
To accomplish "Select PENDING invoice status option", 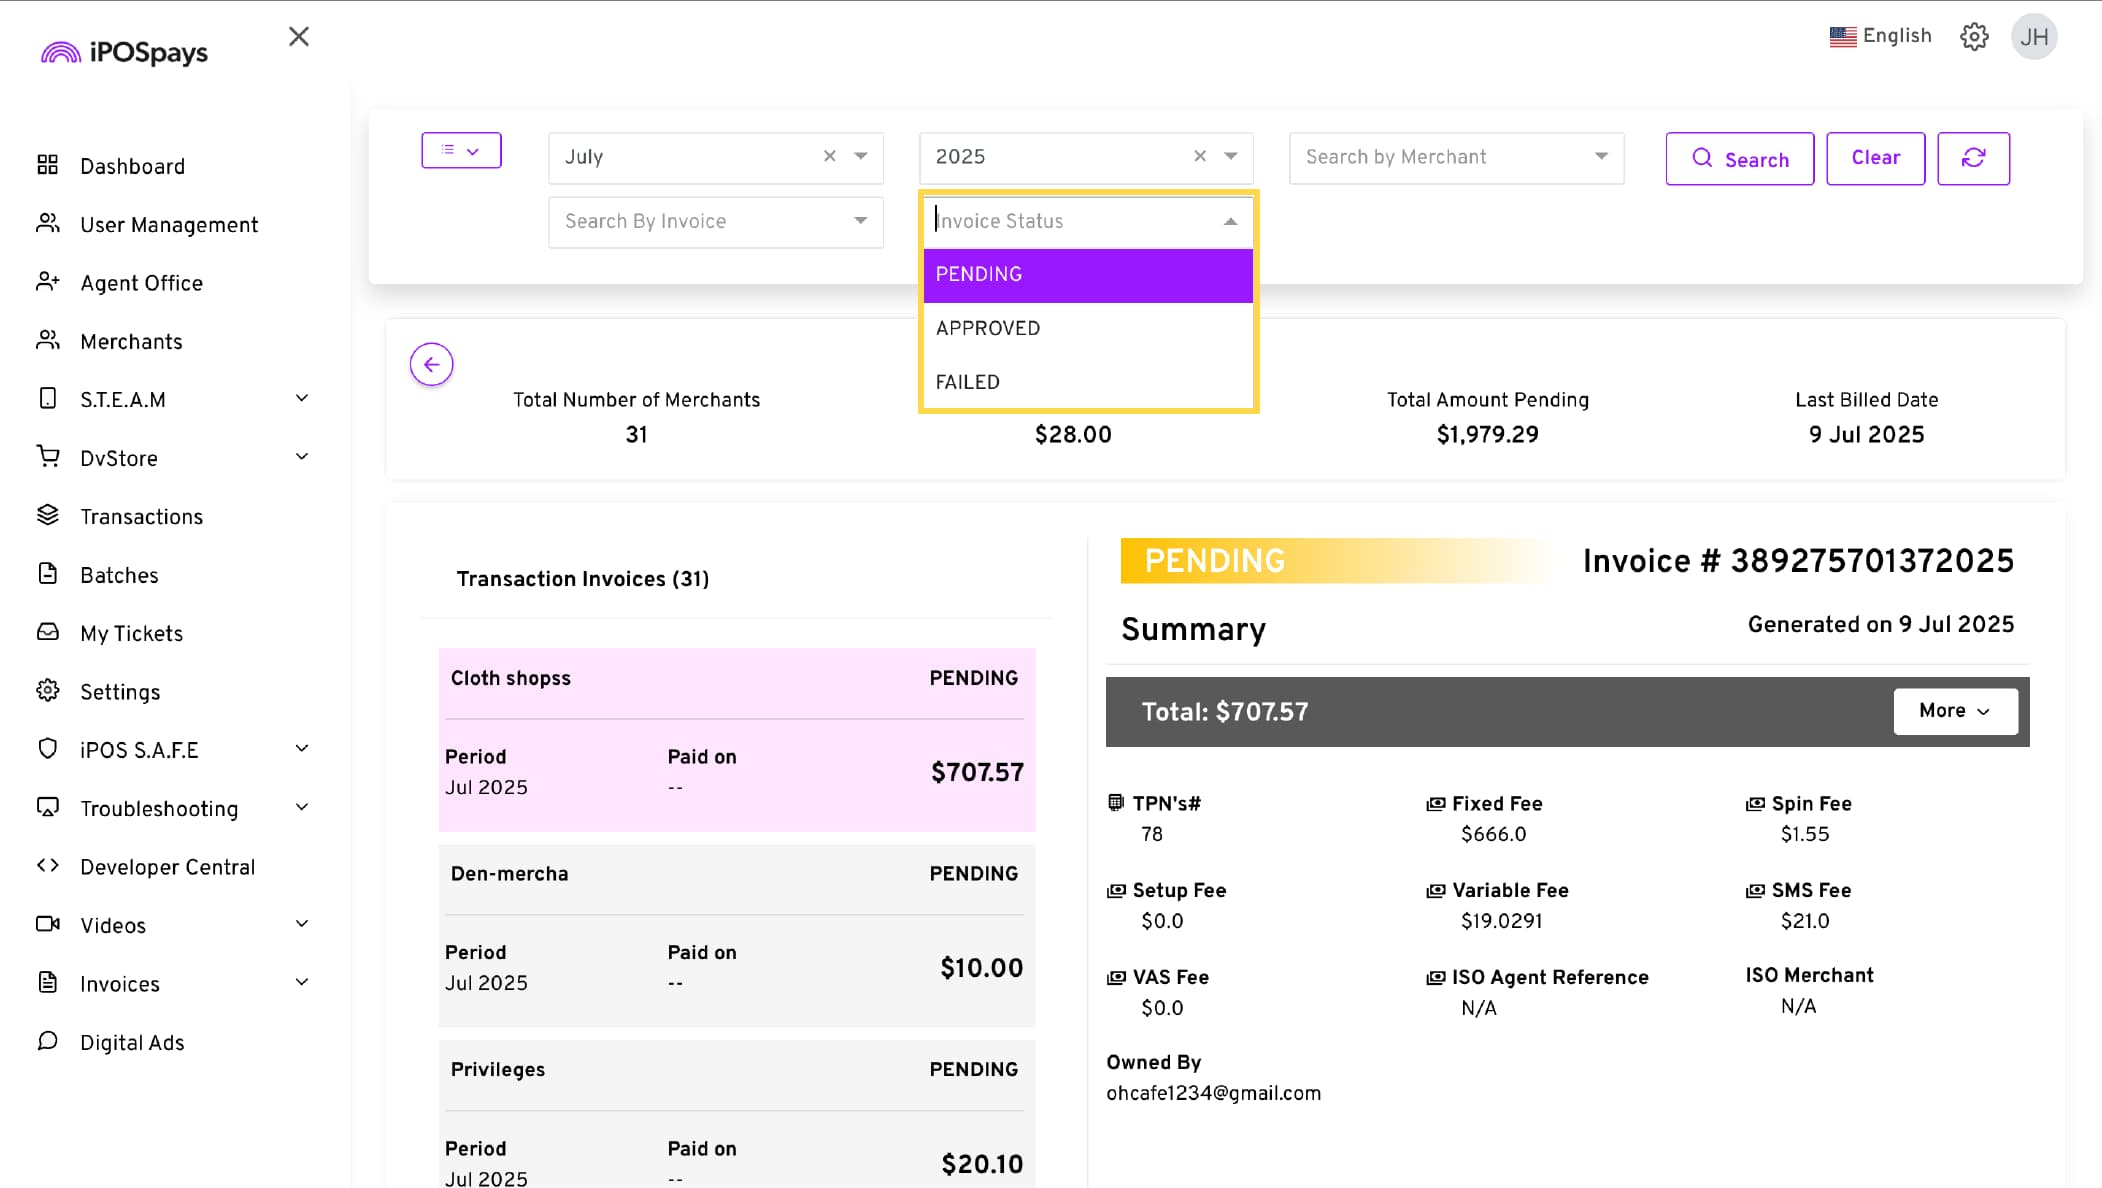I will click(x=1087, y=275).
